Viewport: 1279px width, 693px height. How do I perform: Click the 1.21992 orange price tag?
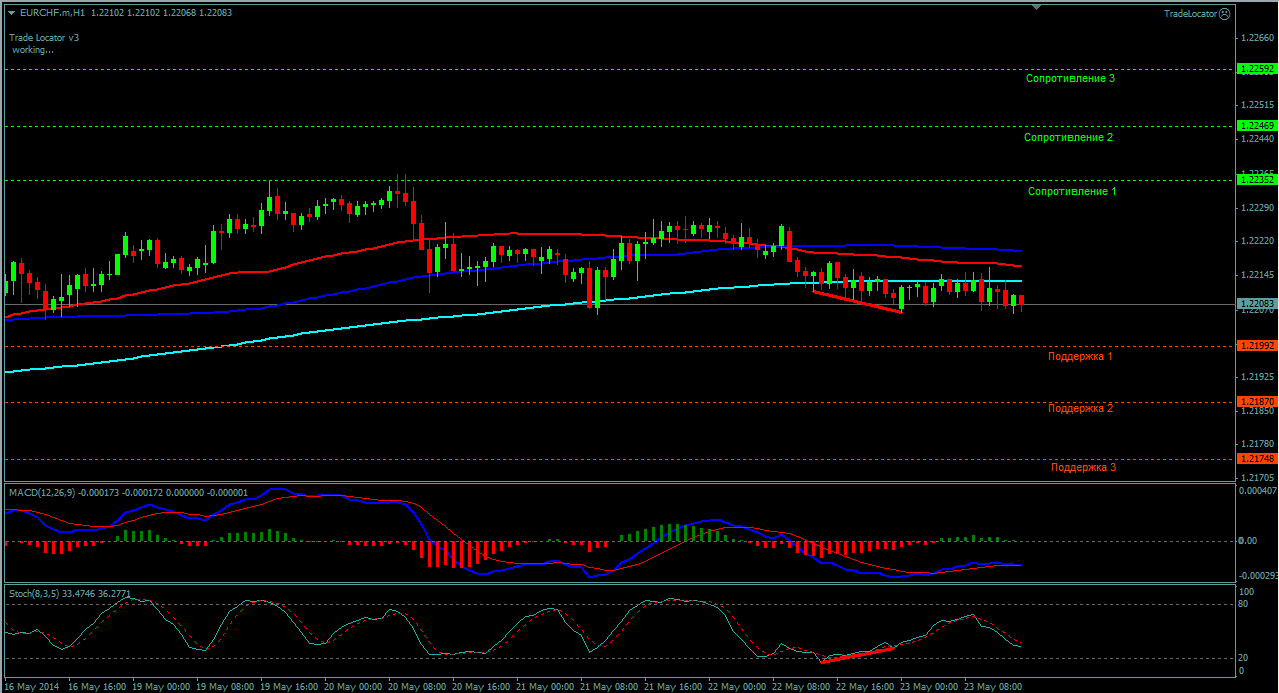(x=1256, y=345)
